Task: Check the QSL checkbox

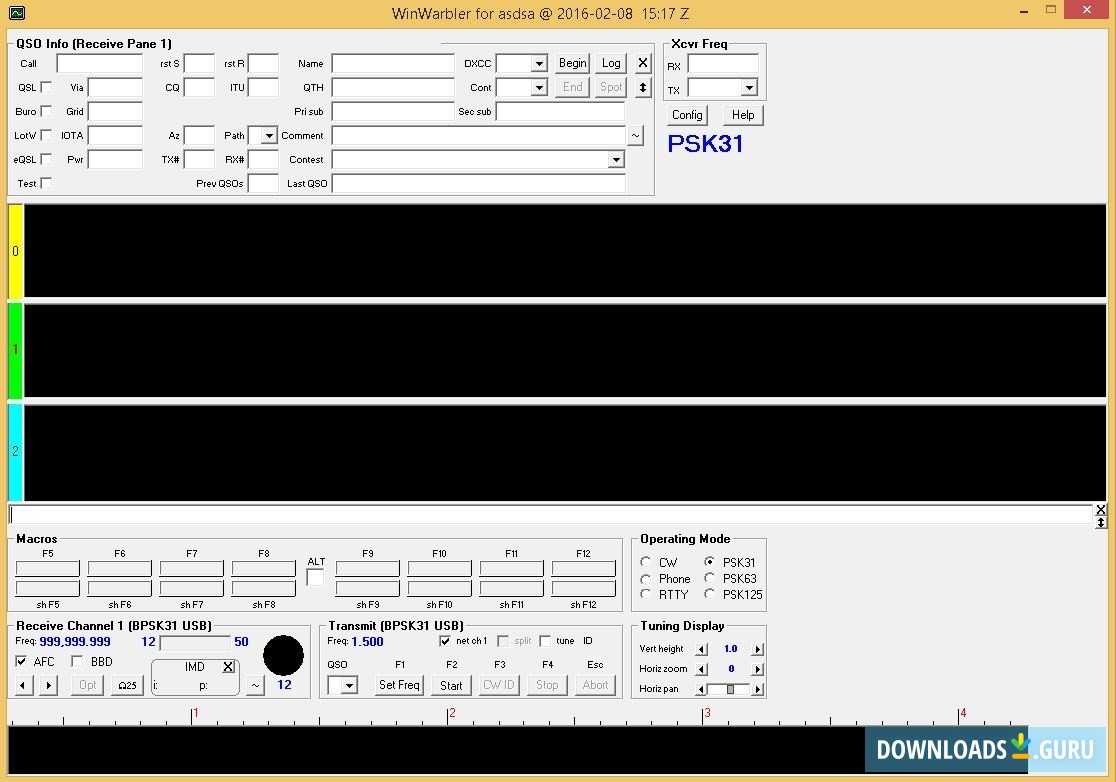Action: (46, 87)
